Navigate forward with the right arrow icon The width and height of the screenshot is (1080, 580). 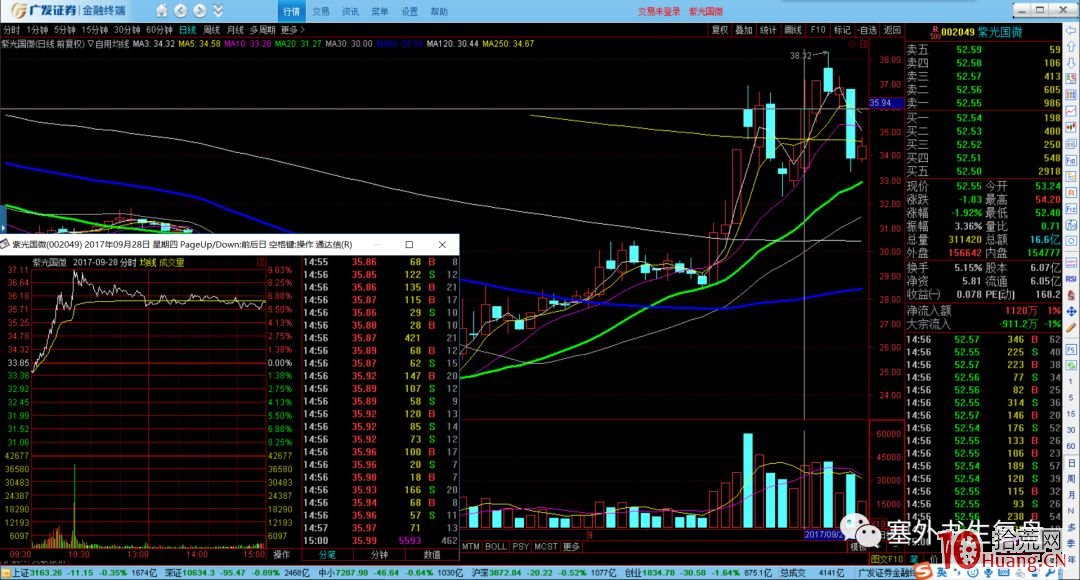pos(200,11)
